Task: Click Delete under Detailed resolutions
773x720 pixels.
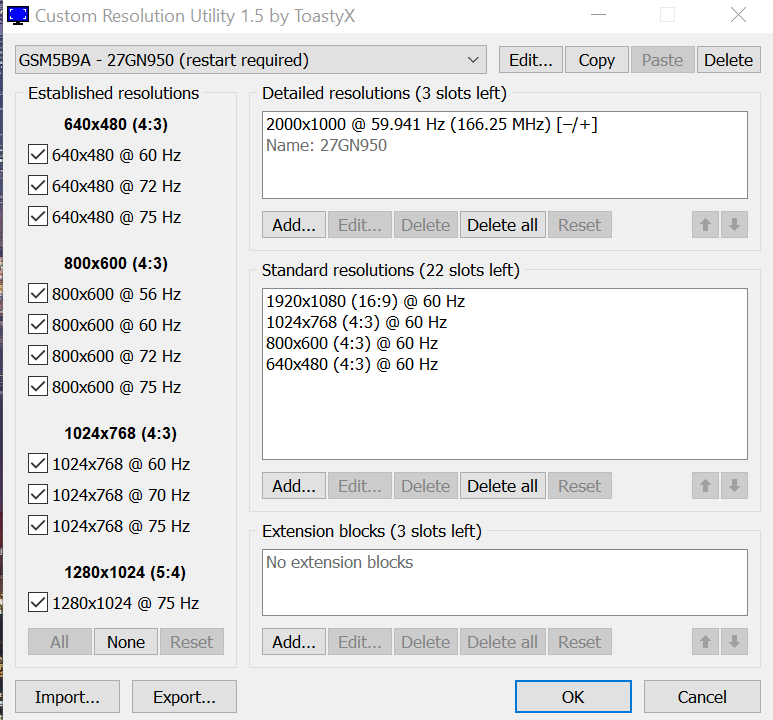Action: click(x=425, y=225)
